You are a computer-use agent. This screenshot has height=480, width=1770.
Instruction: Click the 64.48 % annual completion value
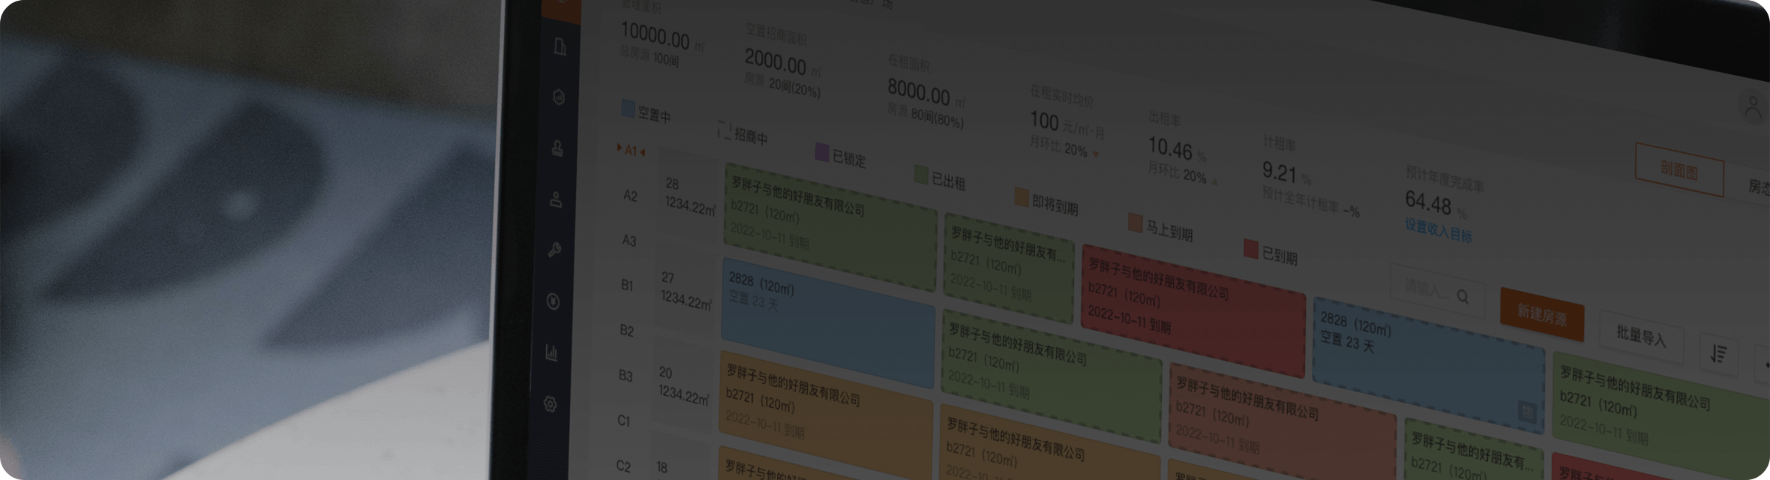1435,203
